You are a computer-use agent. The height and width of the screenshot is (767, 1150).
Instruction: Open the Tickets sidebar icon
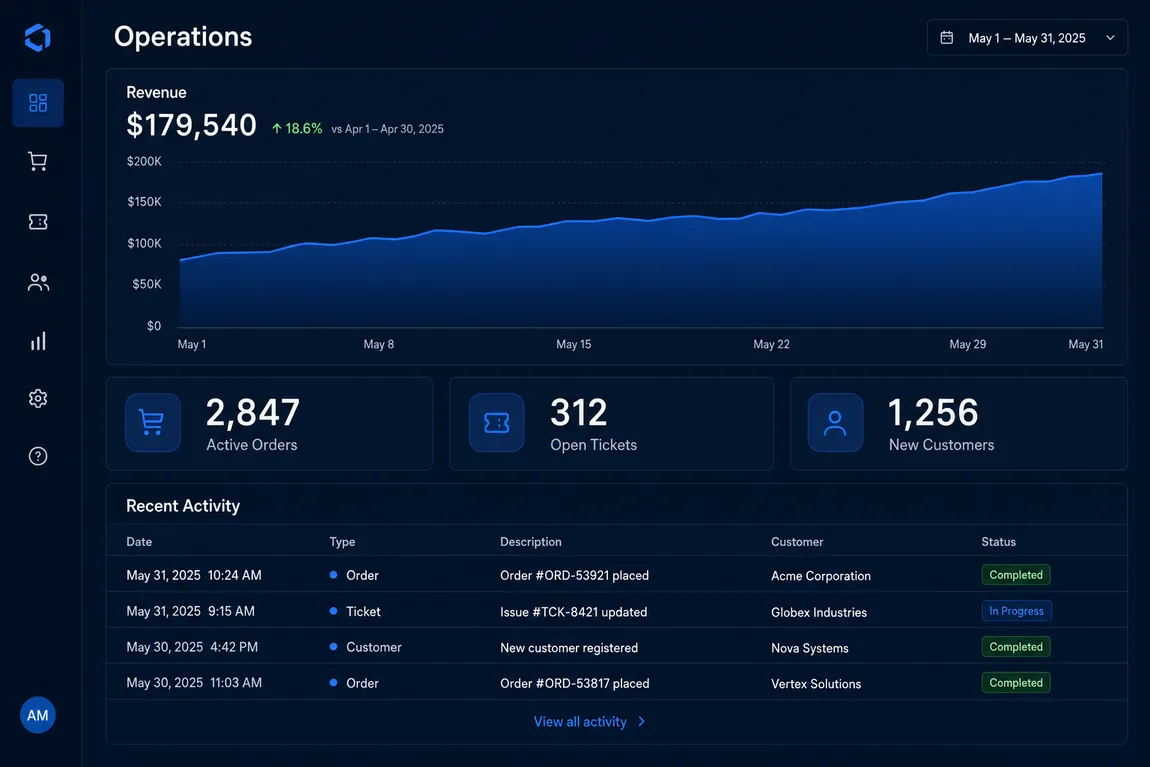coord(38,221)
